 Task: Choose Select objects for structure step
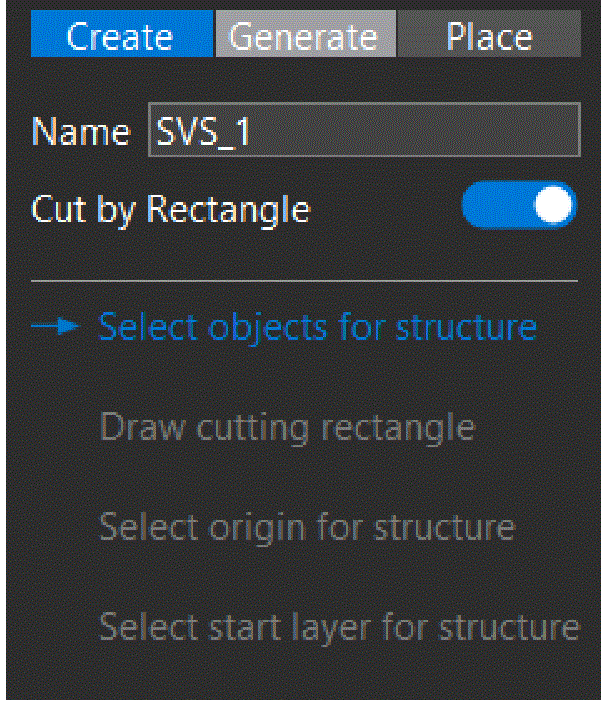(x=318, y=328)
